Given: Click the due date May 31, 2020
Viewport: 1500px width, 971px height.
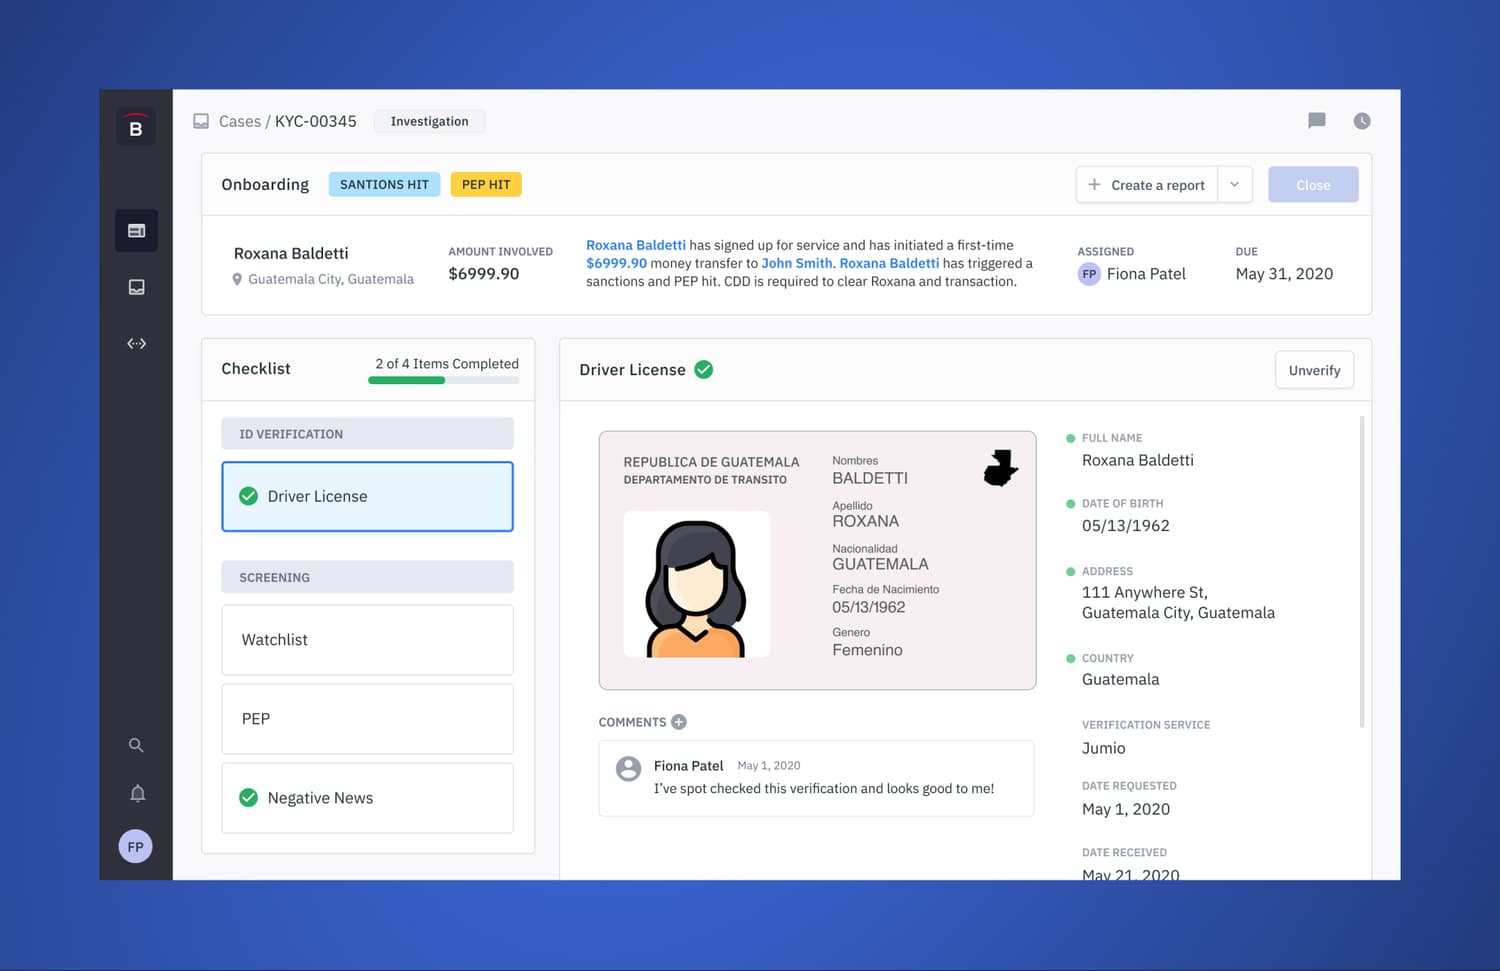Looking at the screenshot, I should click(1284, 274).
